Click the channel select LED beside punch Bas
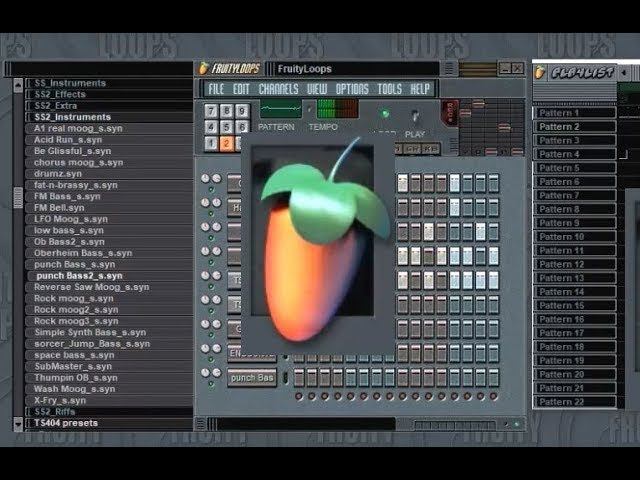The image size is (640, 480). point(286,378)
